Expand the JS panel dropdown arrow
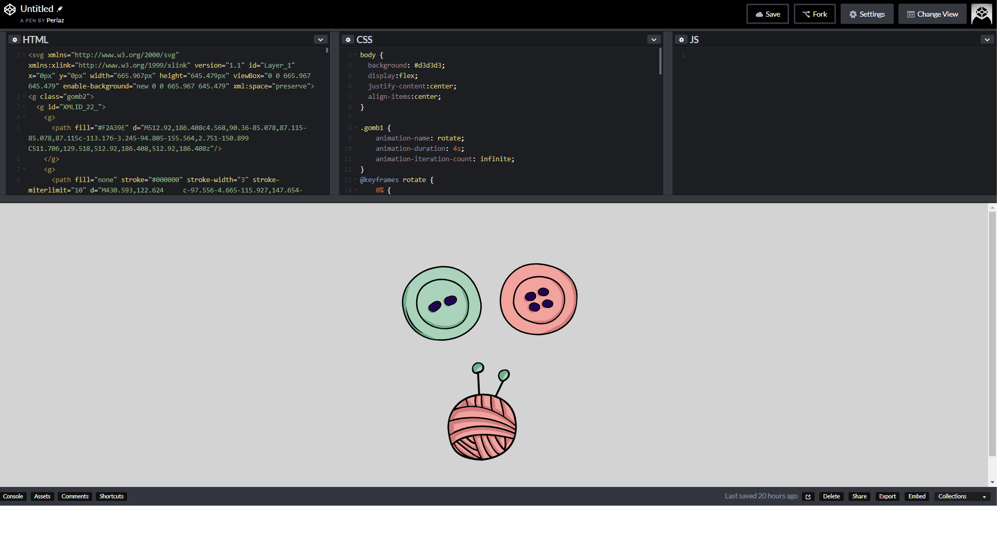 pyautogui.click(x=986, y=40)
